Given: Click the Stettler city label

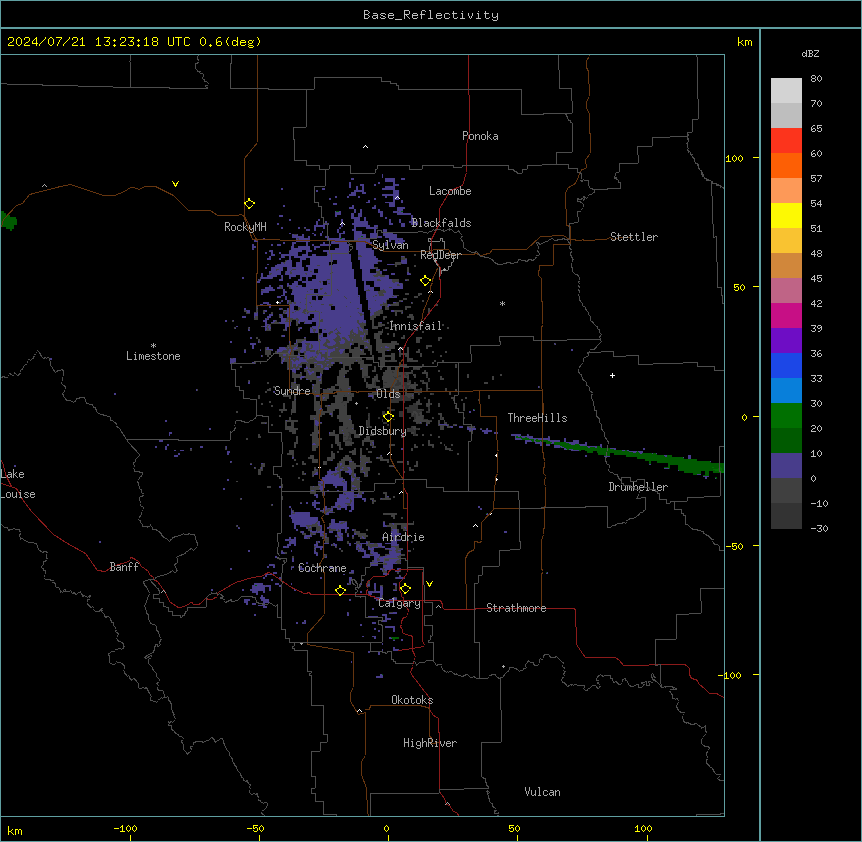Looking at the screenshot, I should coord(634,237).
